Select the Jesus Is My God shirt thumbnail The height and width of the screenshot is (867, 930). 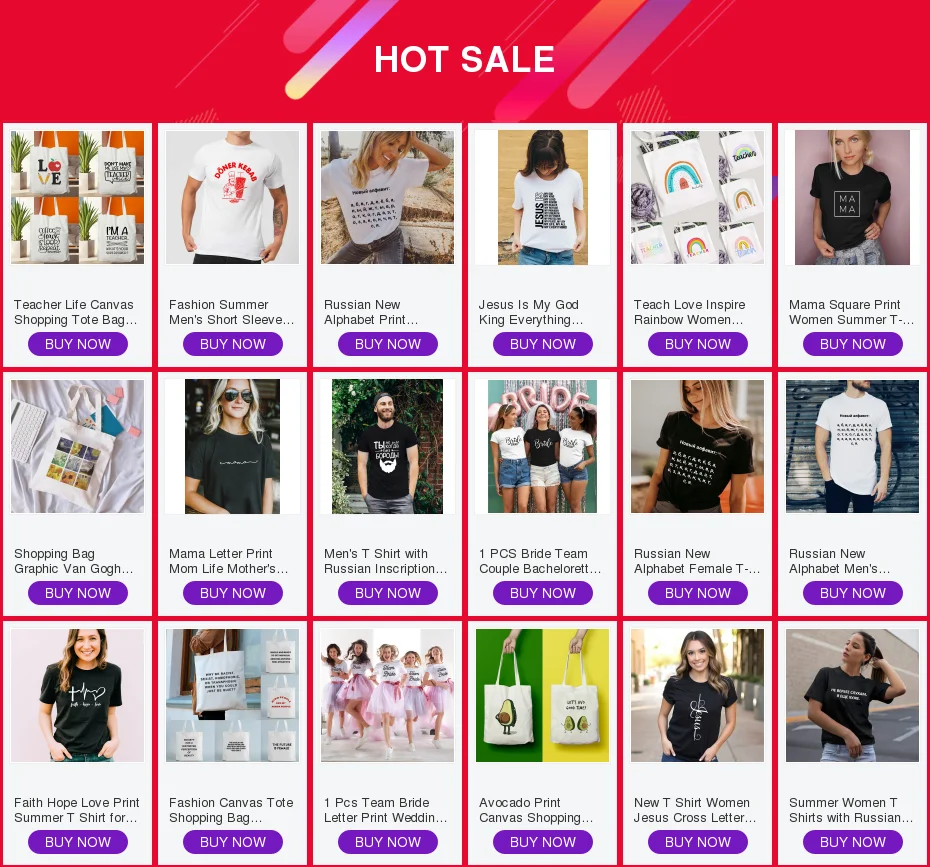tap(543, 197)
